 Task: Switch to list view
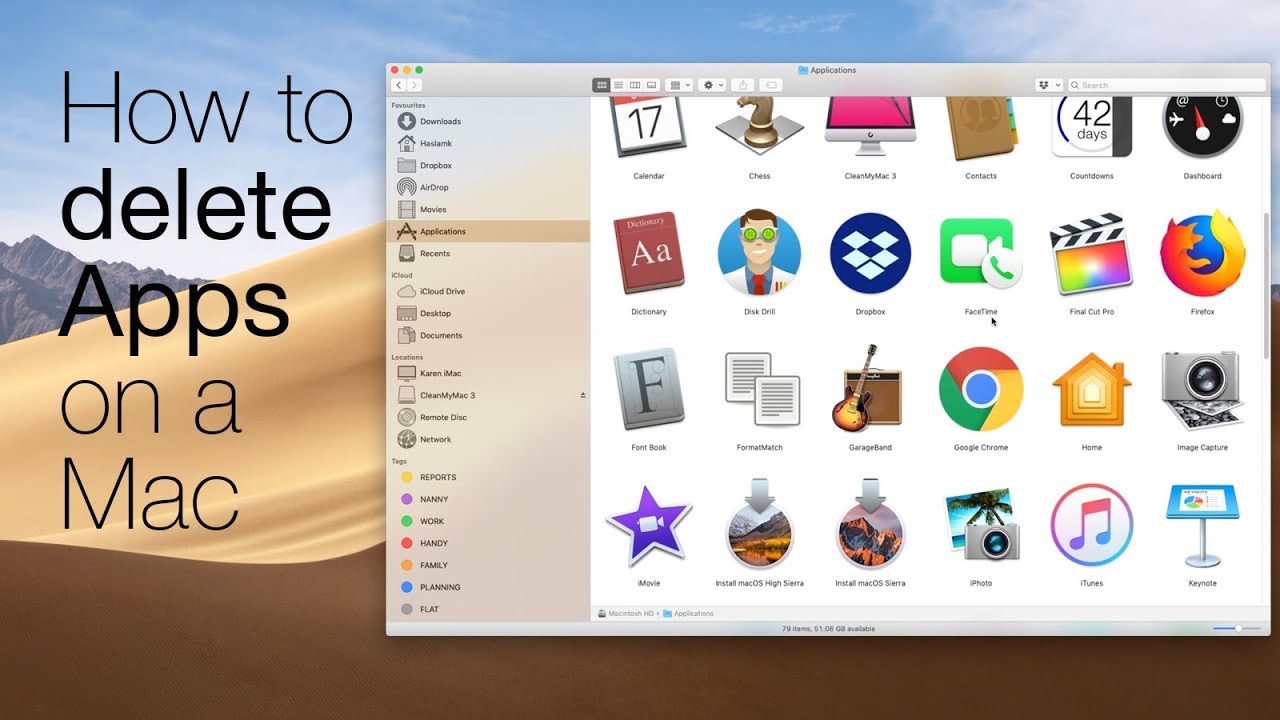pos(618,85)
